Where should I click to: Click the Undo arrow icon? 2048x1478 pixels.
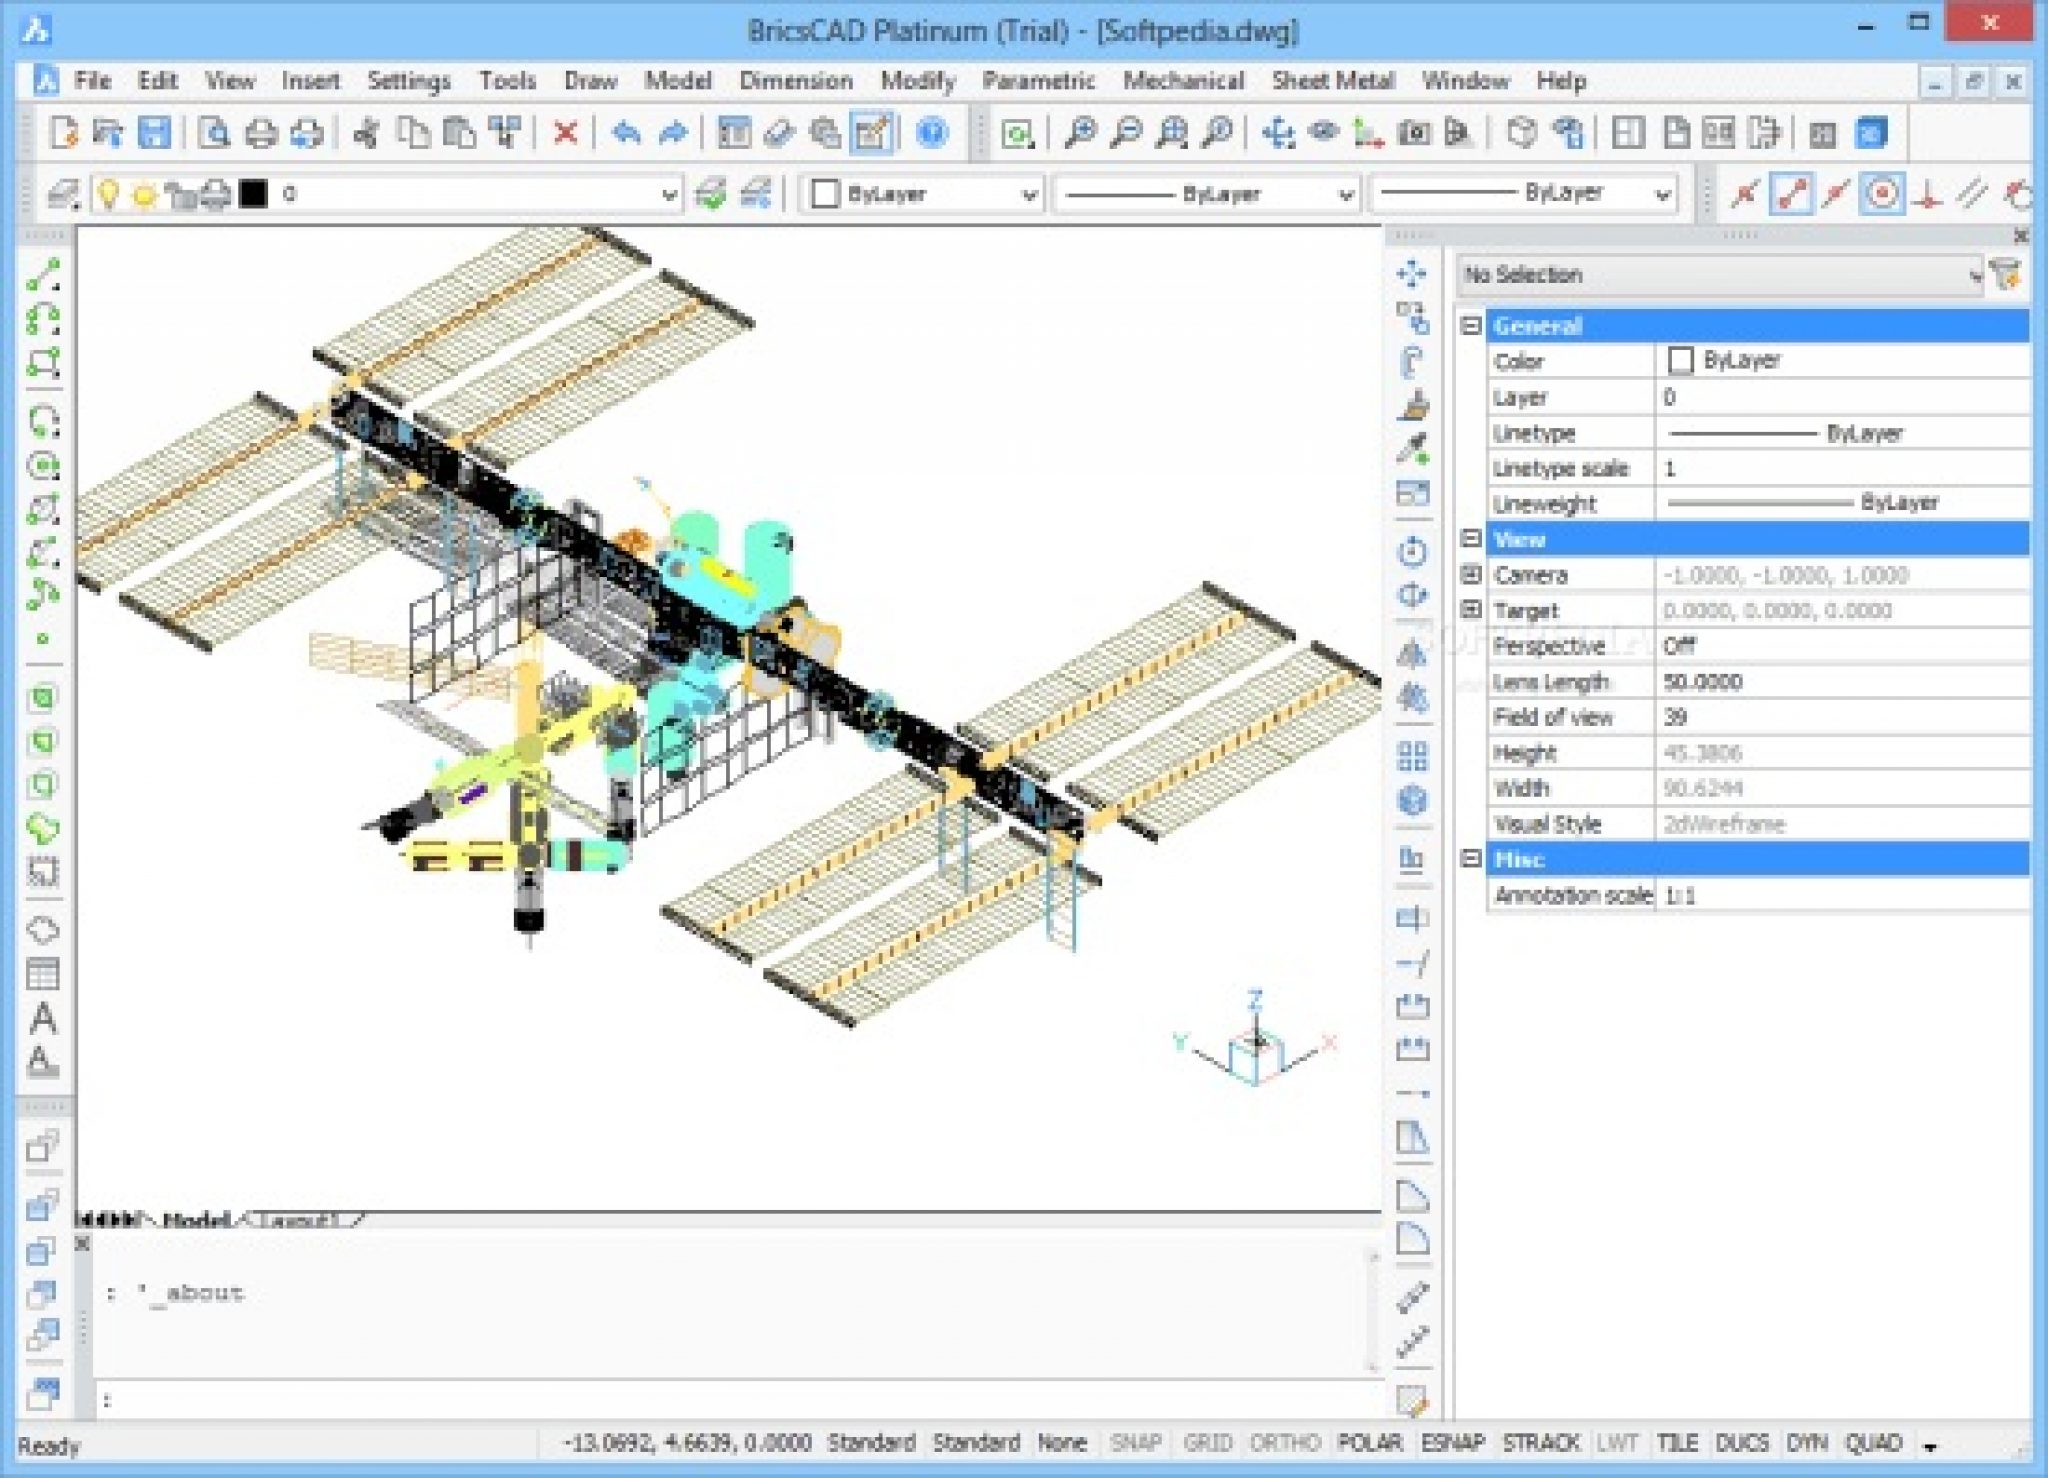pyautogui.click(x=626, y=132)
